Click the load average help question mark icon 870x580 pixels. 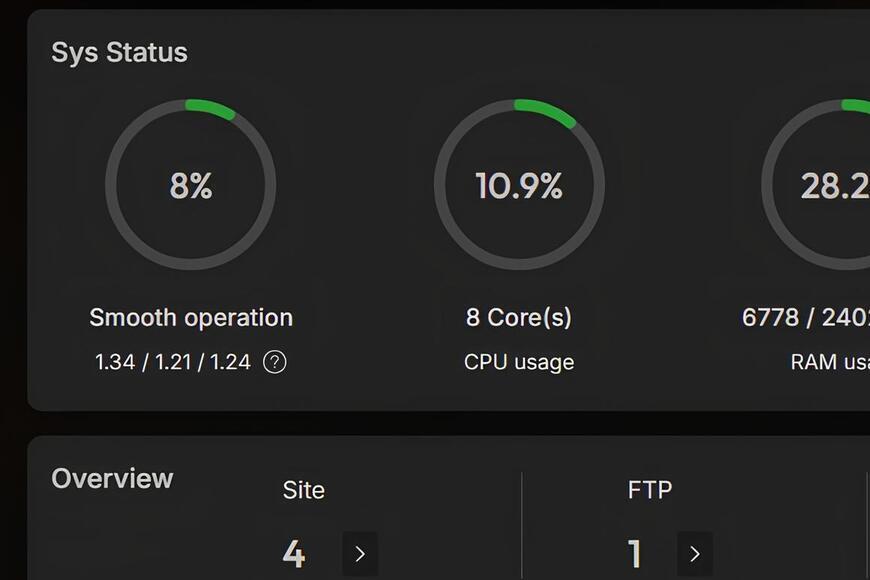tap(274, 362)
